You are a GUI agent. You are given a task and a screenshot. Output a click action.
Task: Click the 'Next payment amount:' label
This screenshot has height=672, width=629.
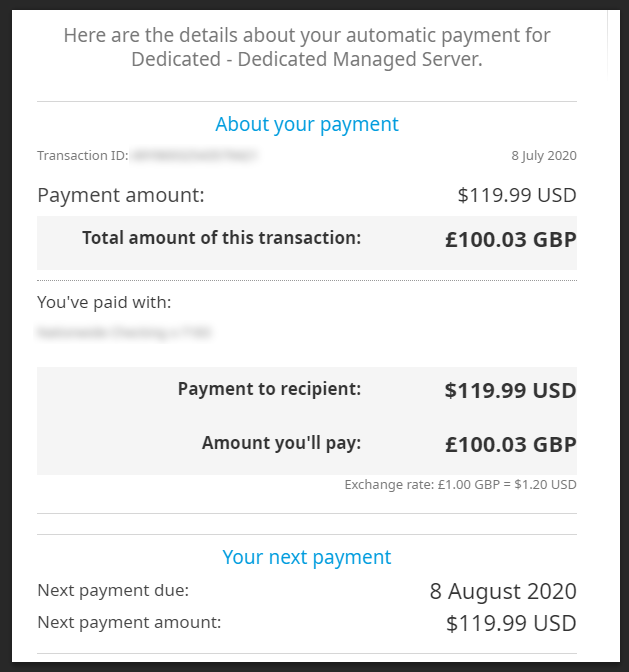[x=129, y=622]
